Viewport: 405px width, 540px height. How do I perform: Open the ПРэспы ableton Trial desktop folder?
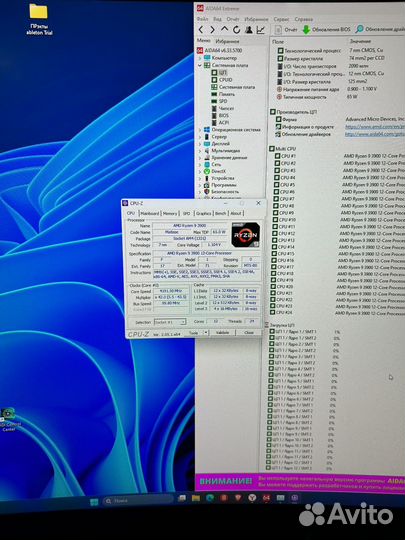pyautogui.click(x=39, y=20)
